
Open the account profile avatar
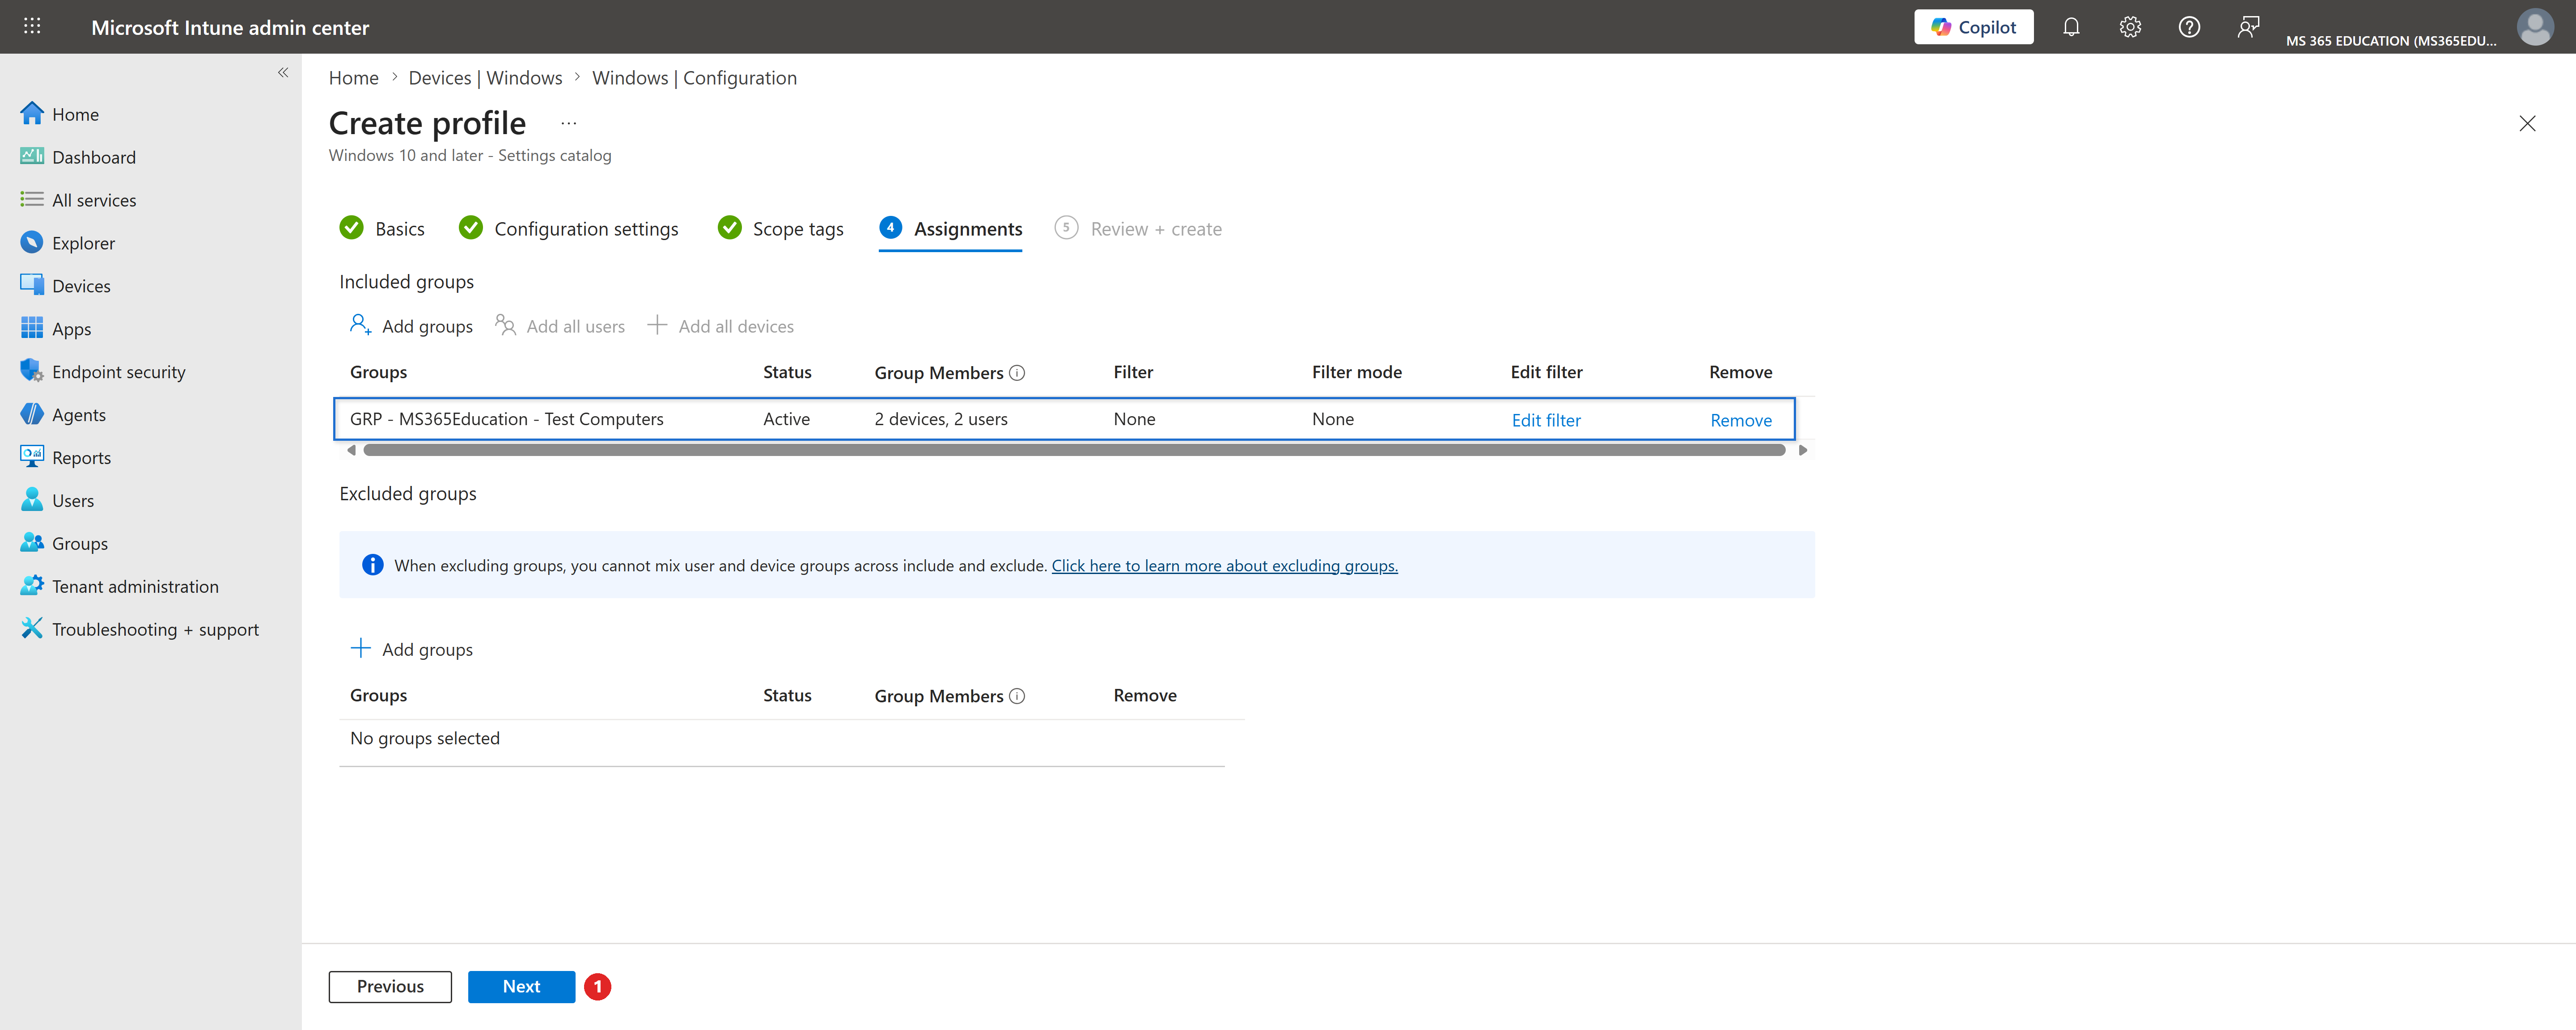(x=2535, y=27)
